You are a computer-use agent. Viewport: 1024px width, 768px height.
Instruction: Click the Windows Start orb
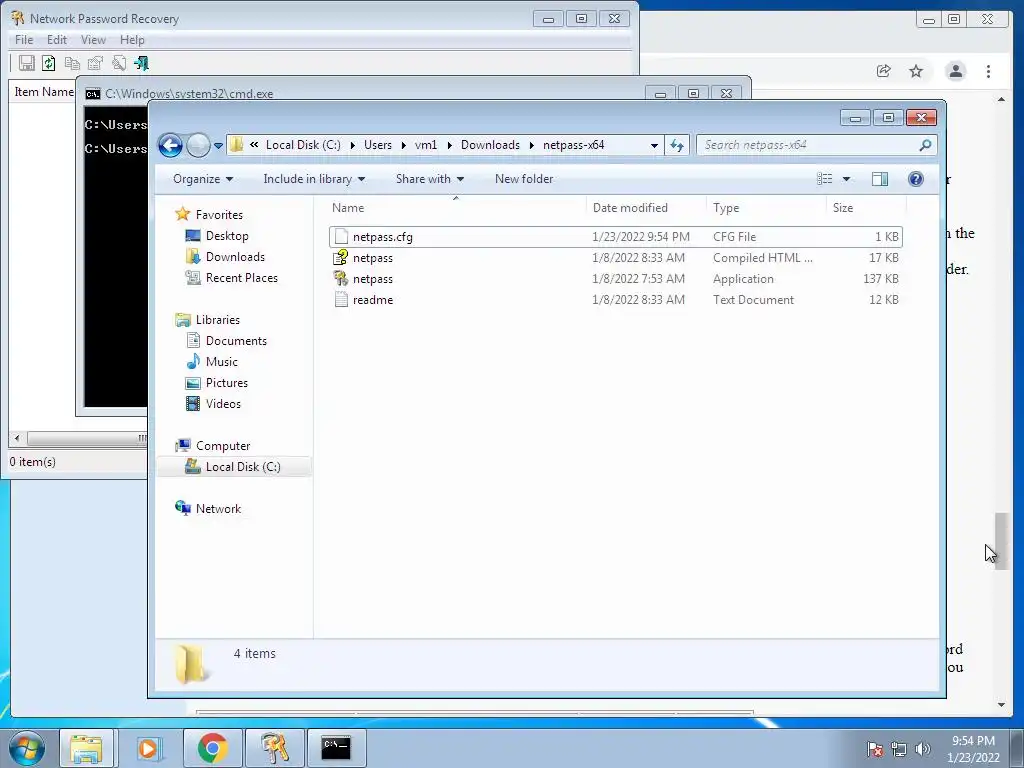[x=27, y=748]
